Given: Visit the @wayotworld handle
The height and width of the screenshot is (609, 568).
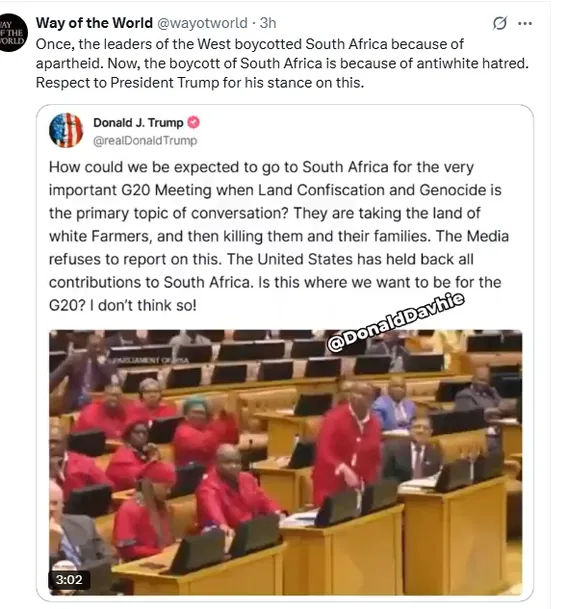Looking at the screenshot, I should pyautogui.click(x=202, y=23).
